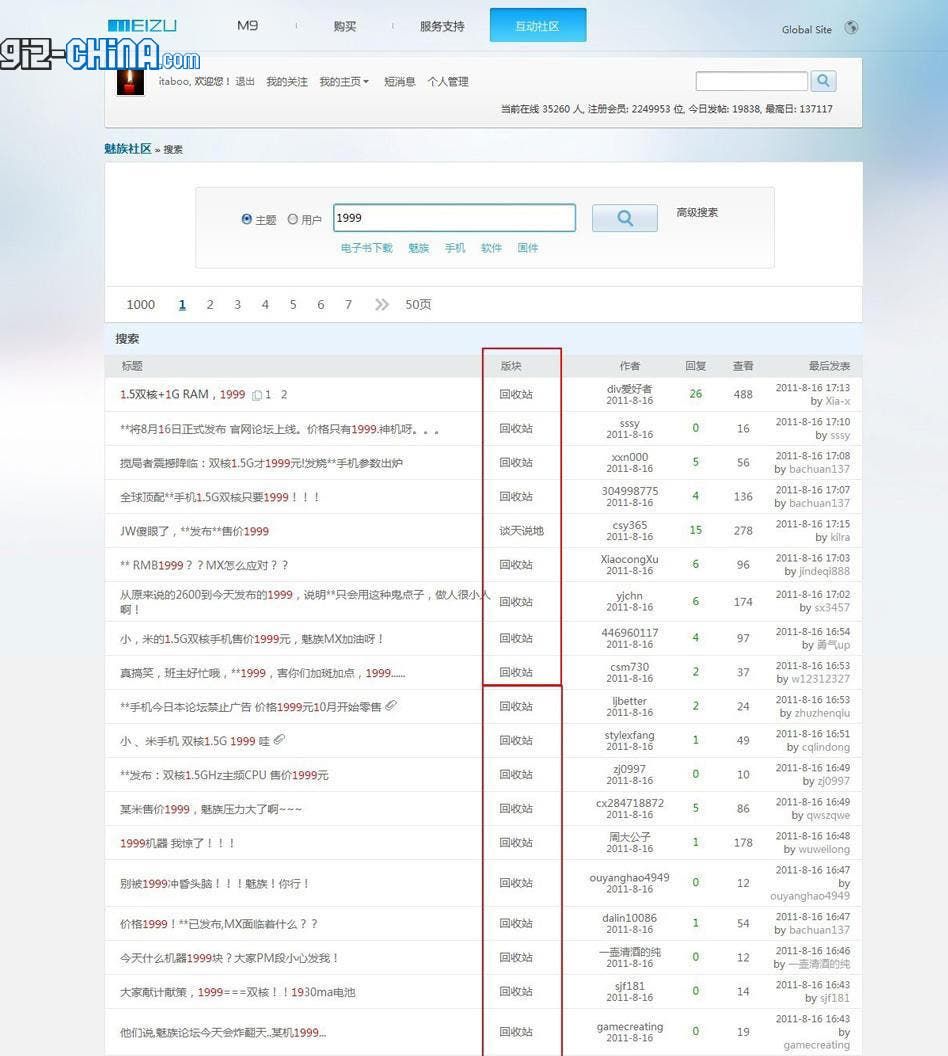The width and height of the screenshot is (948, 1056).
Task: Click author csy365
Action: pos(630,525)
